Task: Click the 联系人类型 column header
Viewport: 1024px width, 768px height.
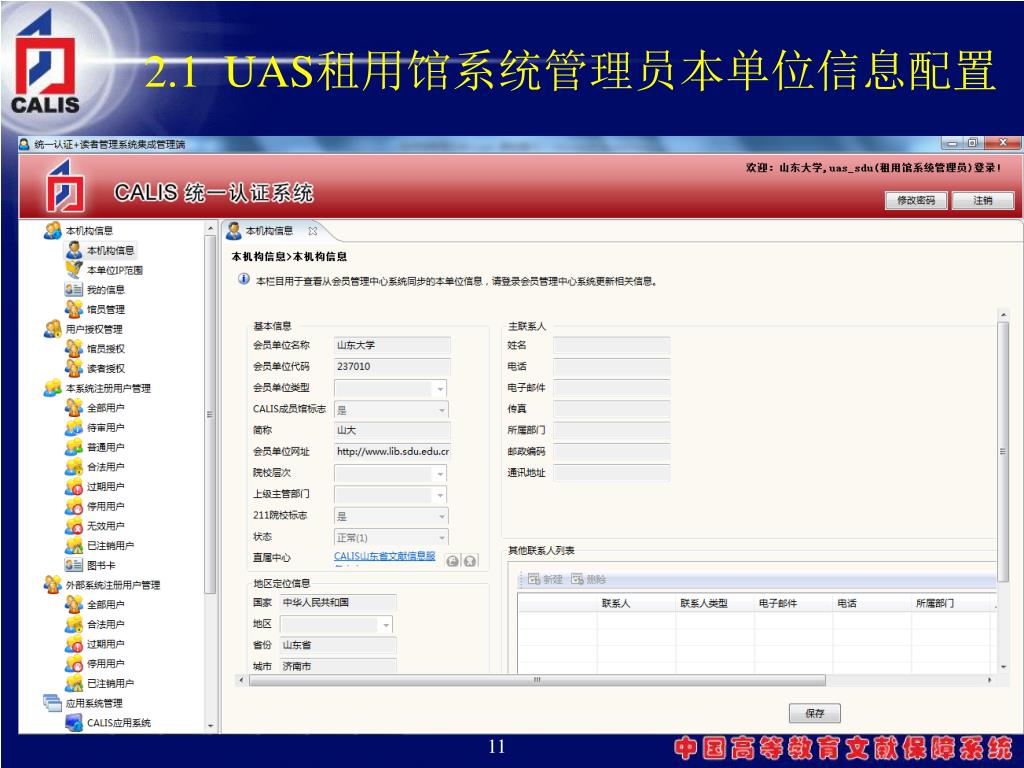Action: point(703,603)
